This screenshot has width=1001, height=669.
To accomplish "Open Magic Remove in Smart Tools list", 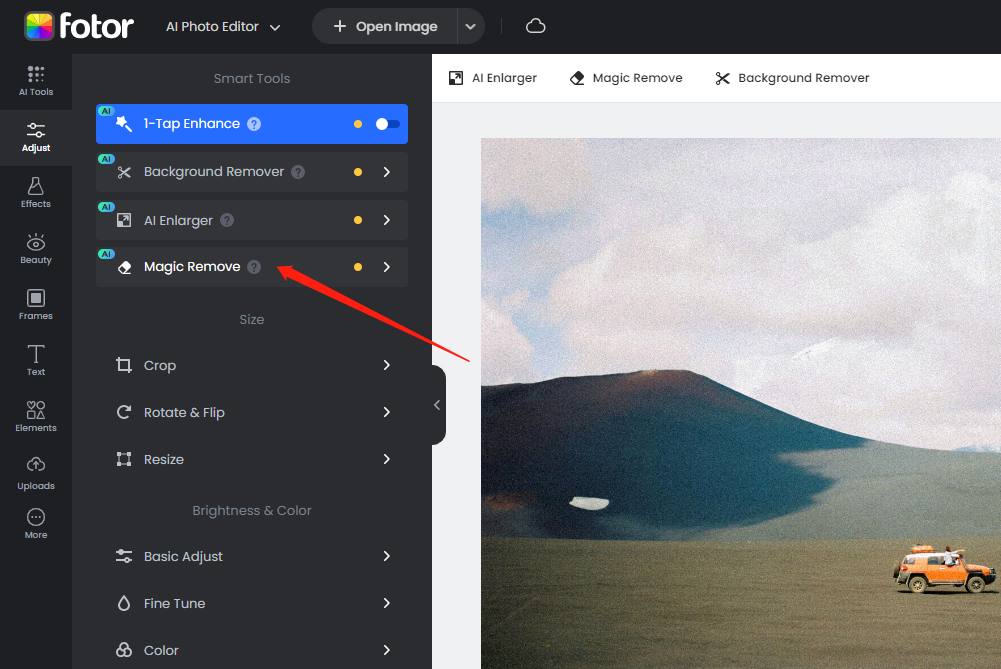I will click(x=192, y=267).
